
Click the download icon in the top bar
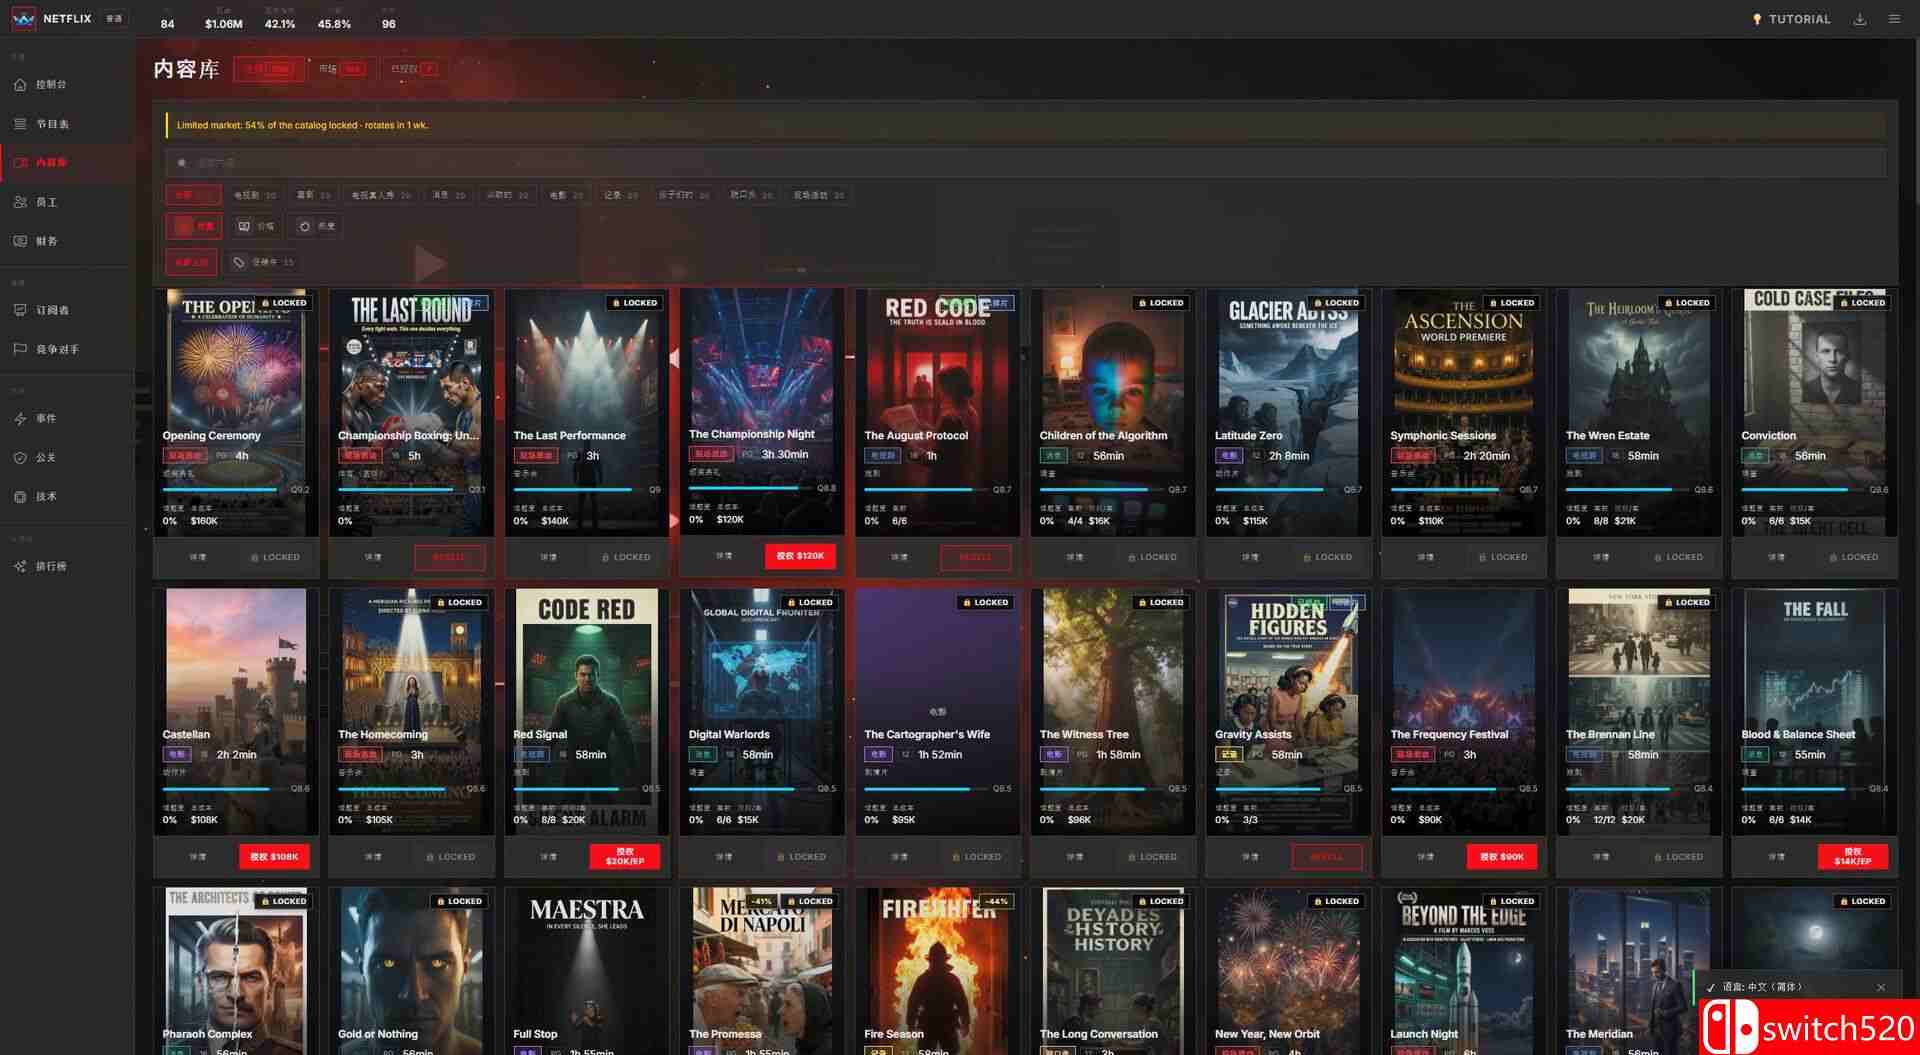1860,19
